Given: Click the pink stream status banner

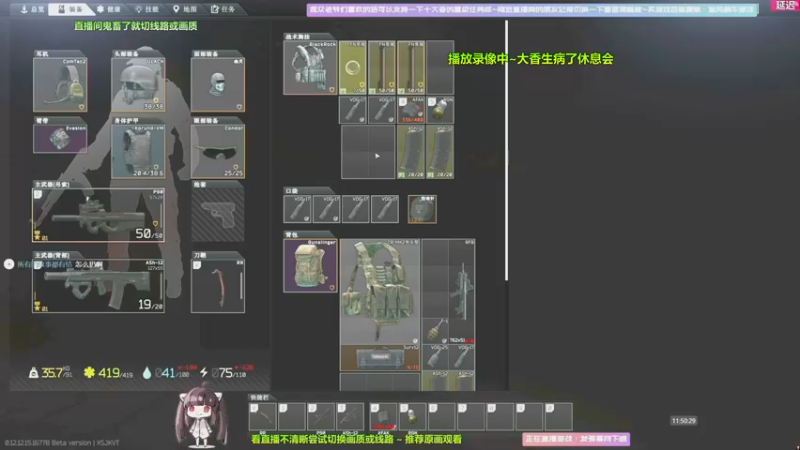Looking at the screenshot, I should (x=577, y=439).
